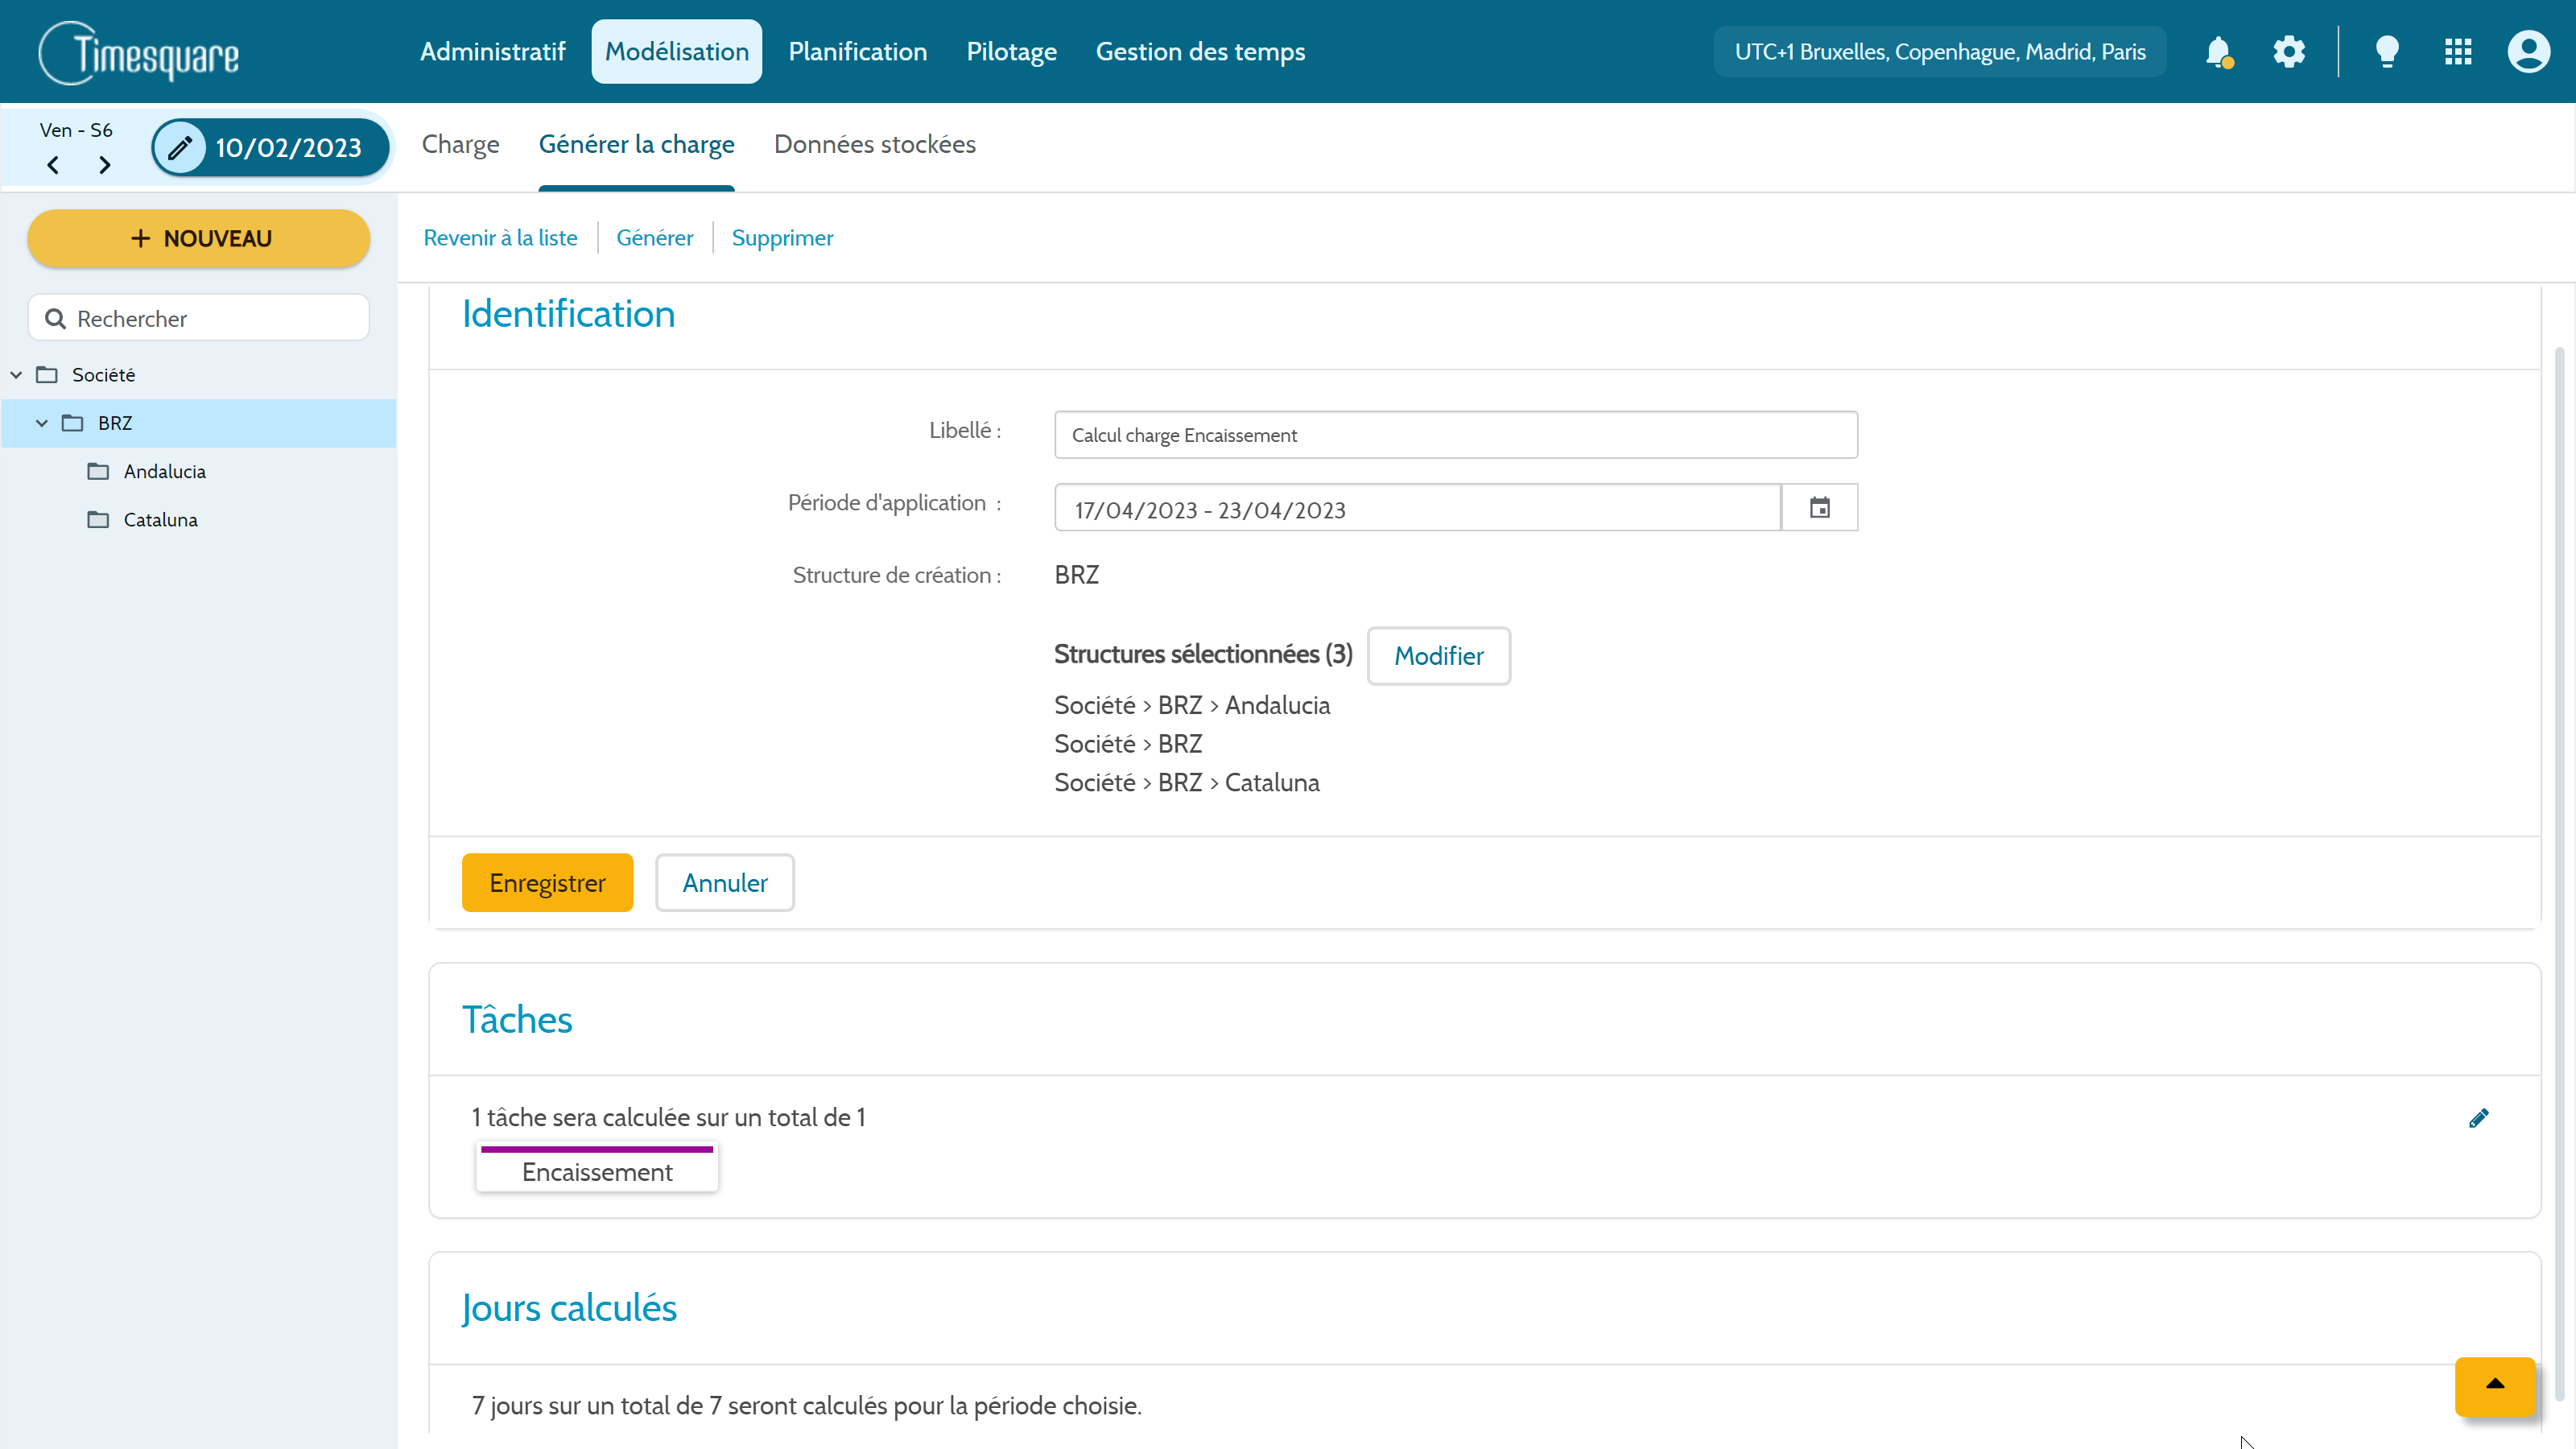Go to the next day arrow
This screenshot has height=1449, width=2576.
(104, 165)
